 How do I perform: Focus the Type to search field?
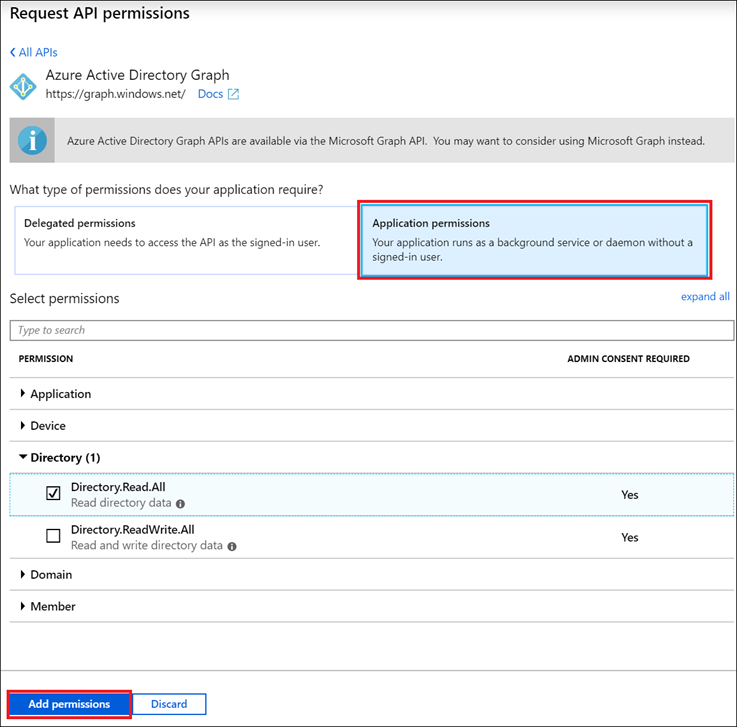371,330
